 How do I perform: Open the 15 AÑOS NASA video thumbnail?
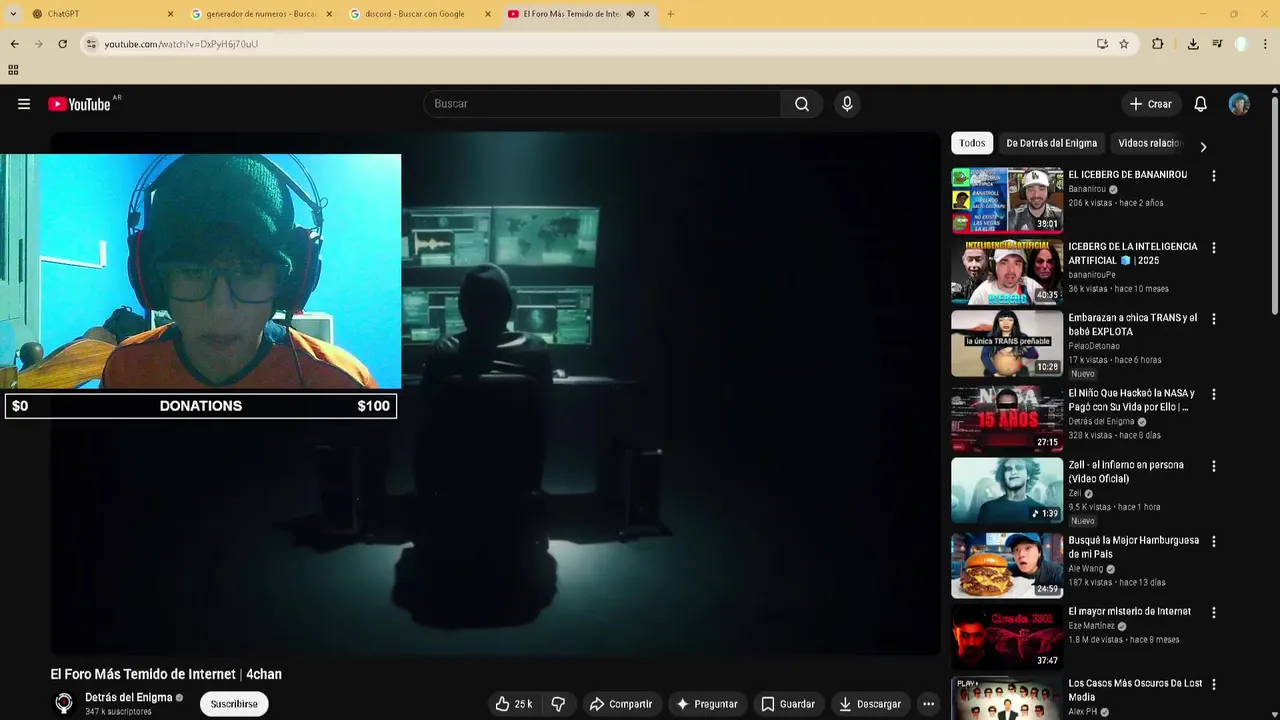1007,418
